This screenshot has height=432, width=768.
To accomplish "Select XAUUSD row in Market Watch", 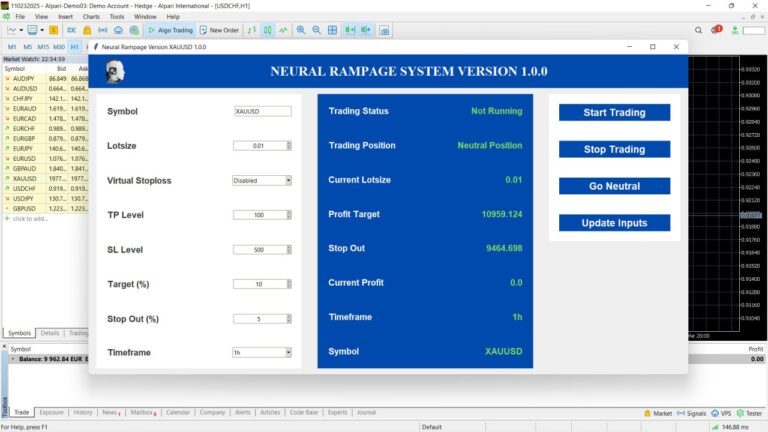I will coord(46,178).
